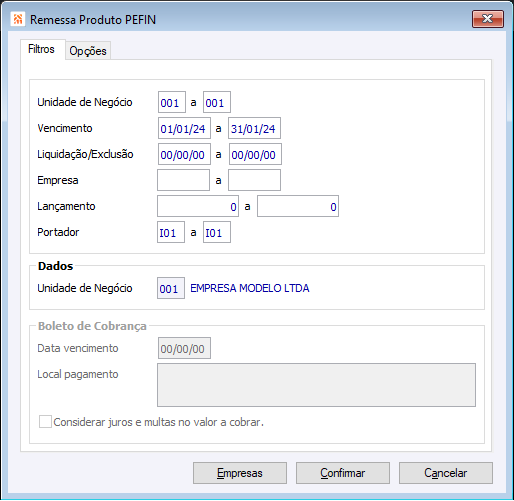Click the Lançamento ending value field
The width and height of the screenshot is (514, 501).
coord(298,206)
